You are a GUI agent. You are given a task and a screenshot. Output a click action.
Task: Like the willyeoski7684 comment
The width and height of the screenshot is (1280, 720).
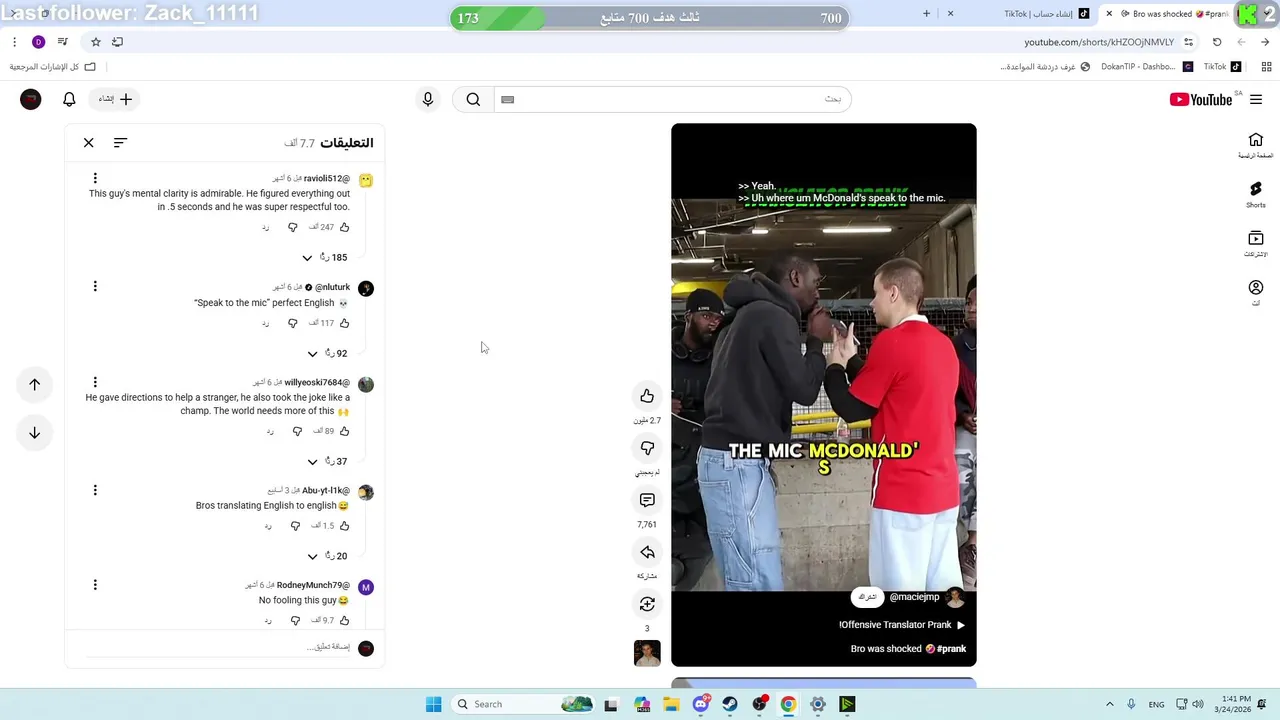click(344, 431)
